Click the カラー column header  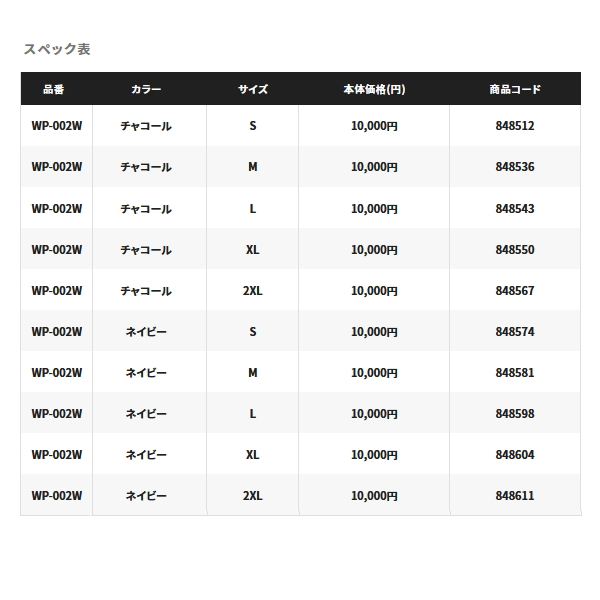(x=146, y=90)
